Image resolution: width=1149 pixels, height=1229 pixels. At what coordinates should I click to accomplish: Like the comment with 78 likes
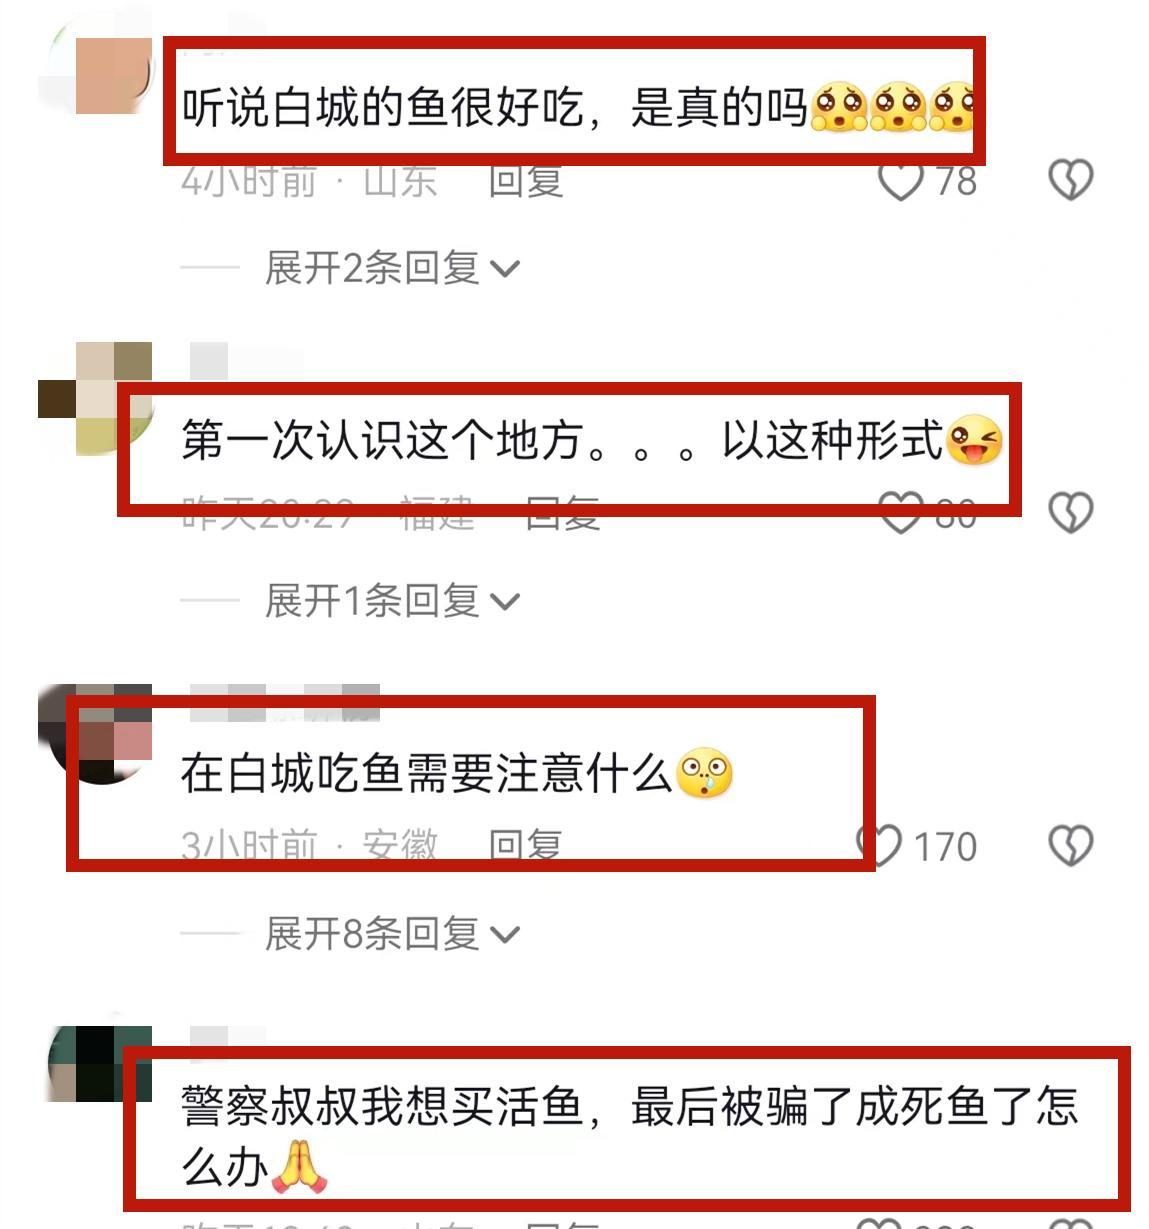click(900, 180)
